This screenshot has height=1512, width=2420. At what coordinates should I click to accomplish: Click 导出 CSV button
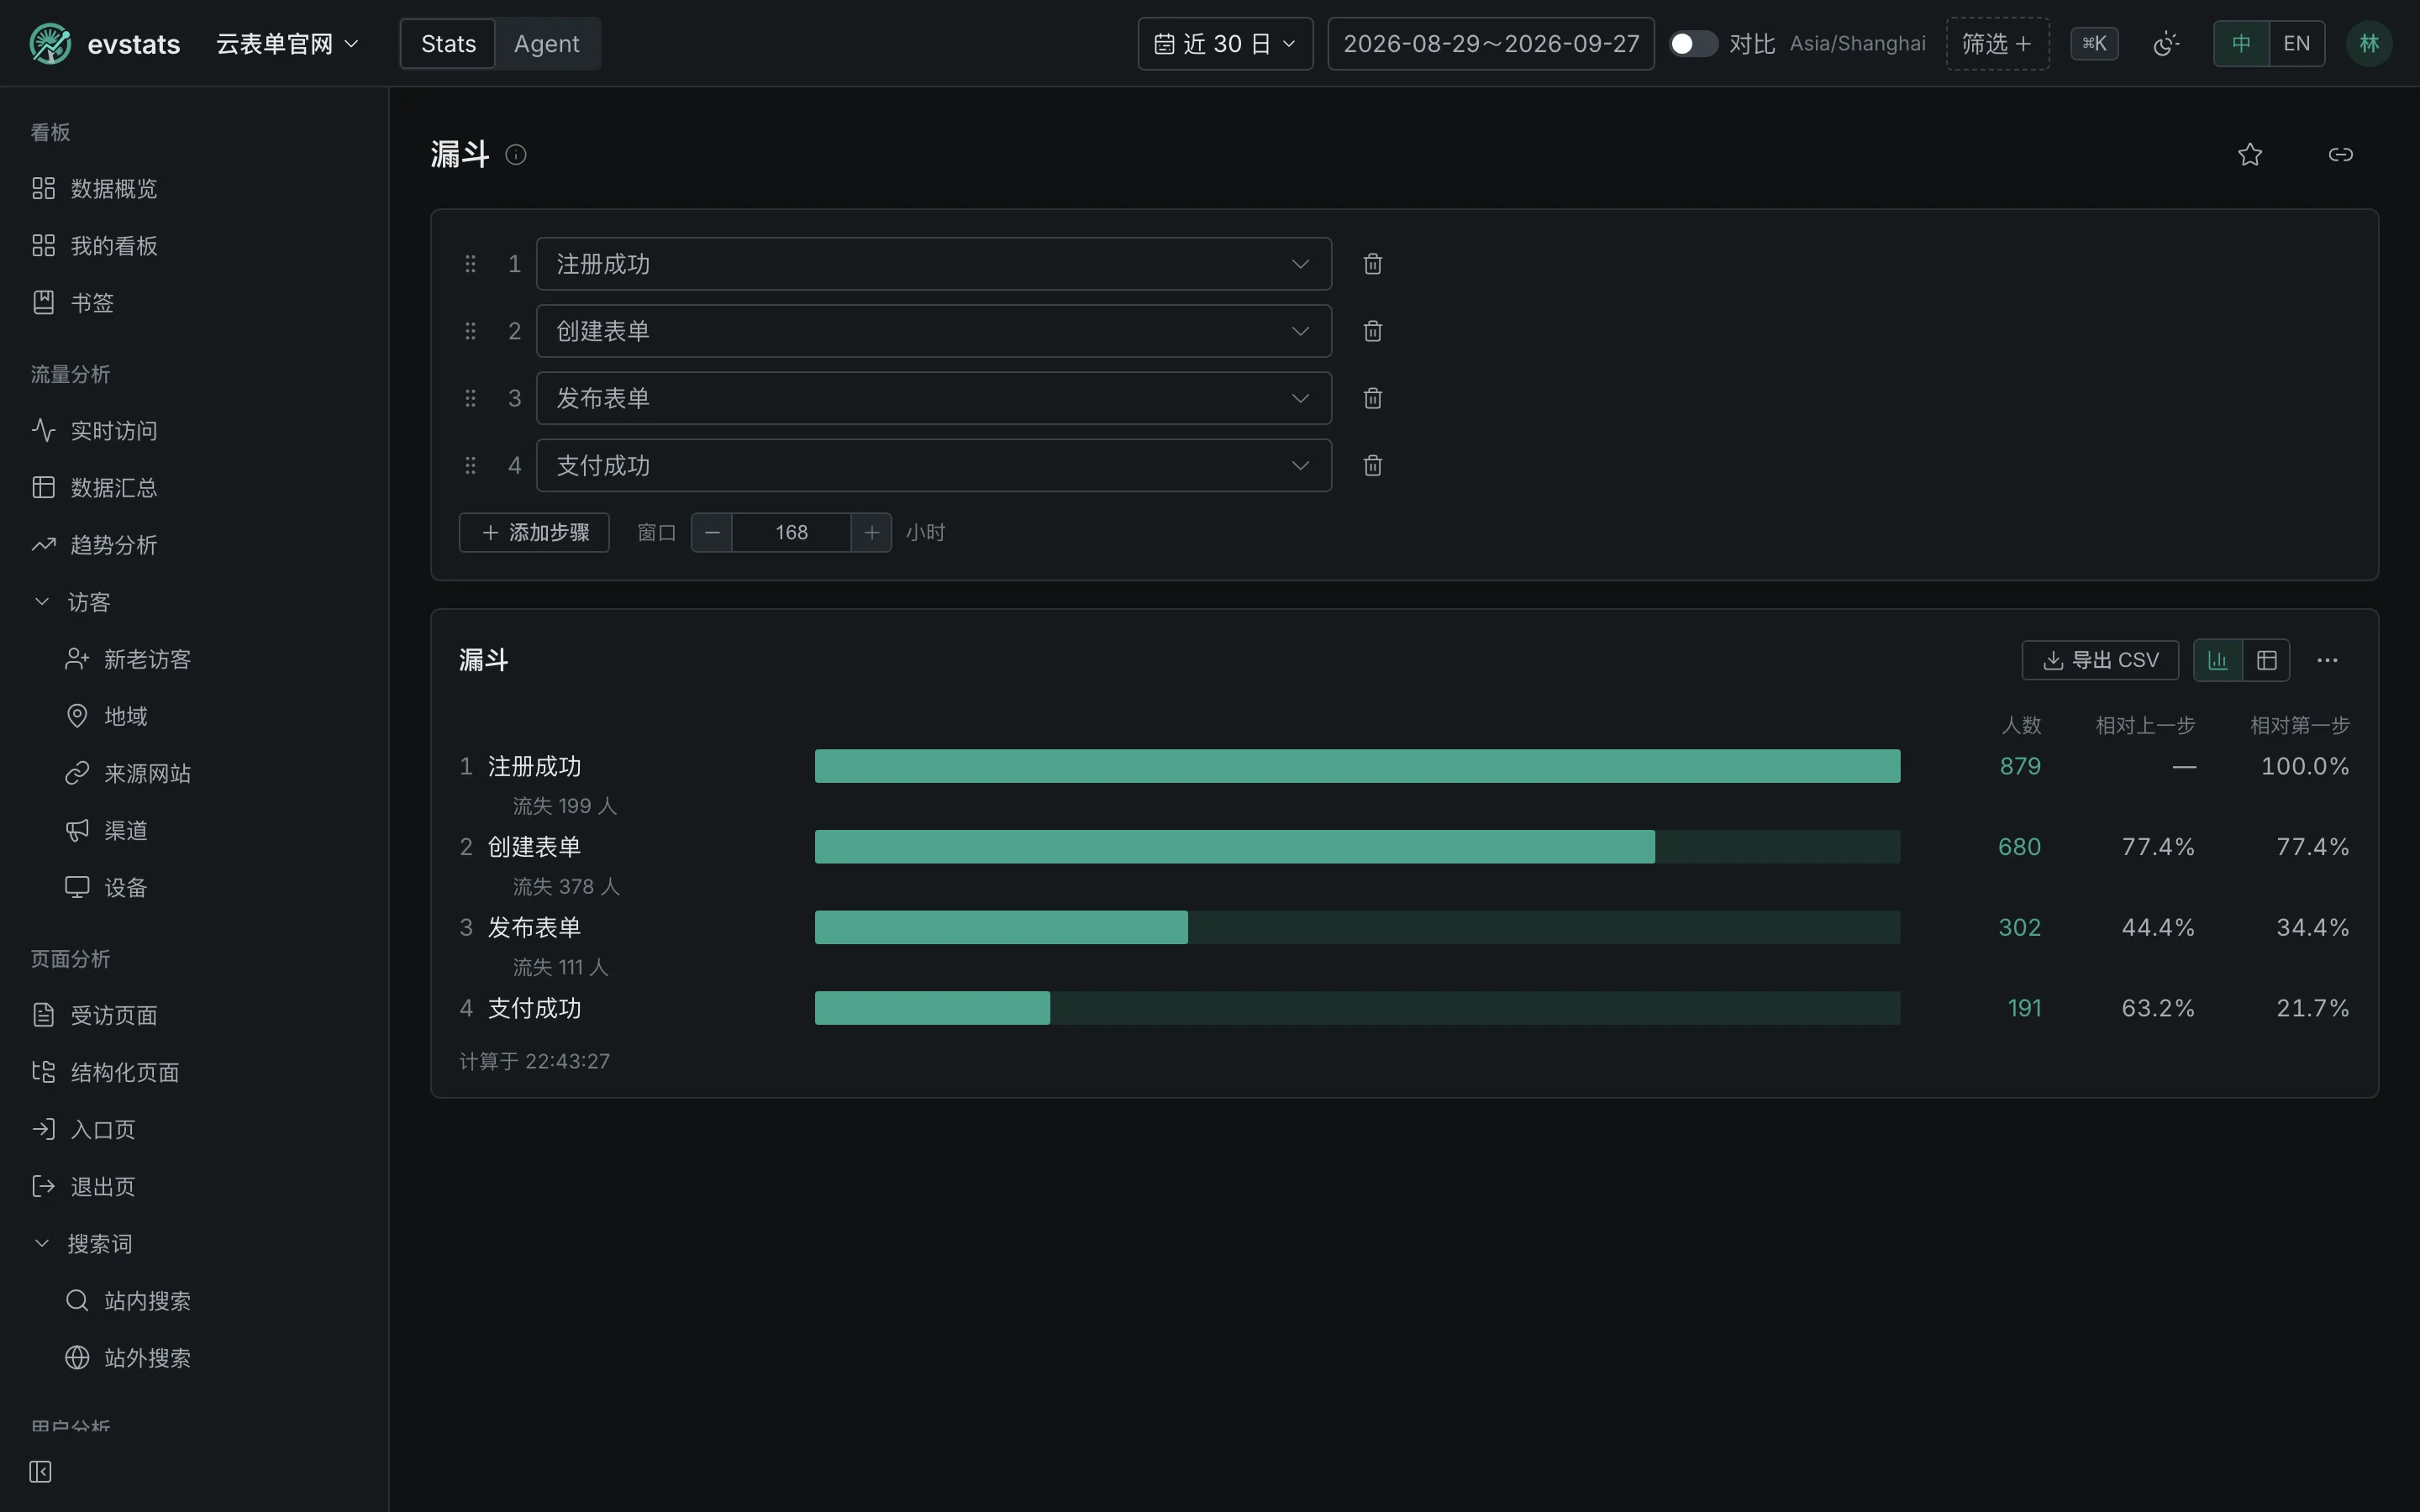click(2100, 660)
